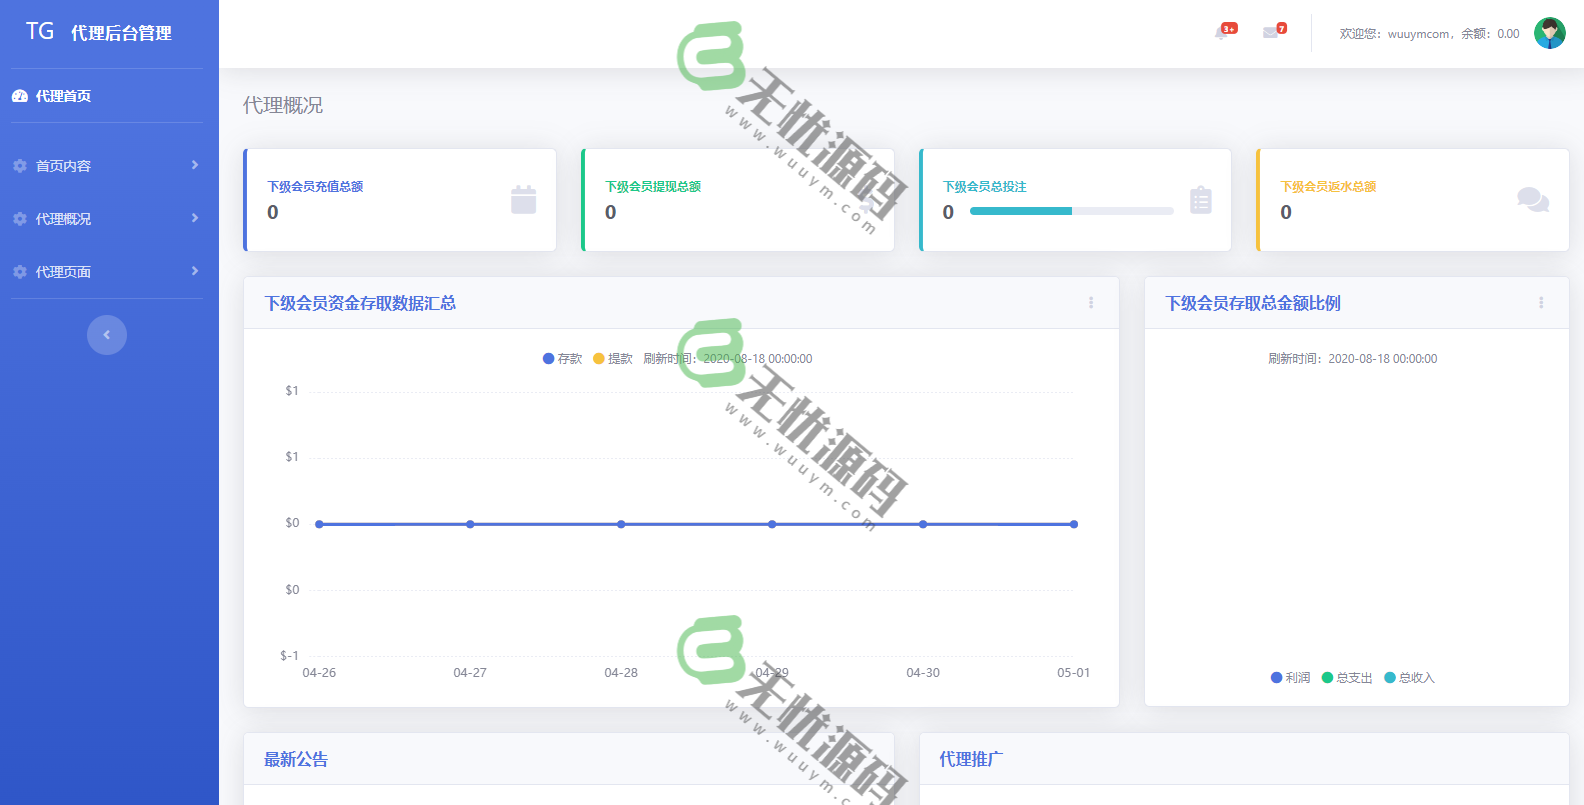Open three-dot menu of 下级会员存取总金额比例
Viewport: 1584px width, 805px height.
(1541, 303)
